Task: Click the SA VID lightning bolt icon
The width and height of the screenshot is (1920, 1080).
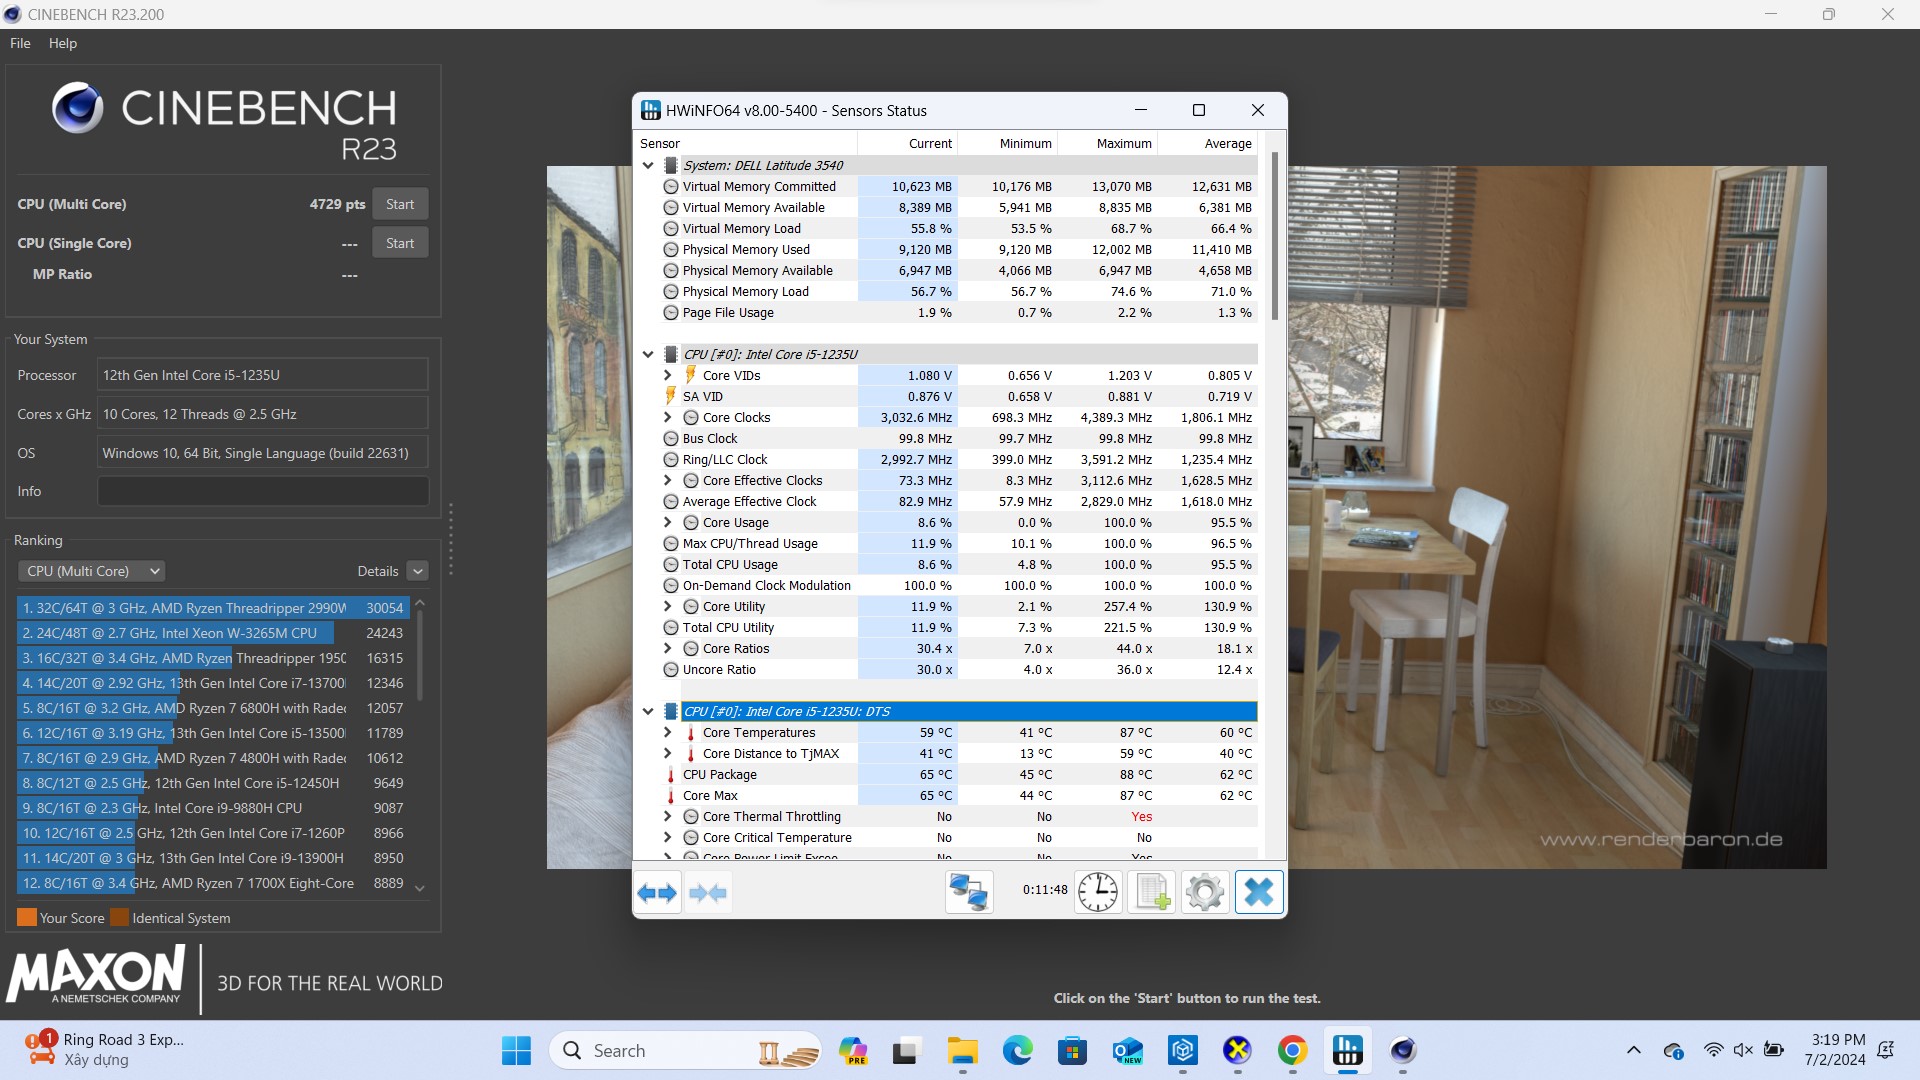Action: click(x=671, y=396)
